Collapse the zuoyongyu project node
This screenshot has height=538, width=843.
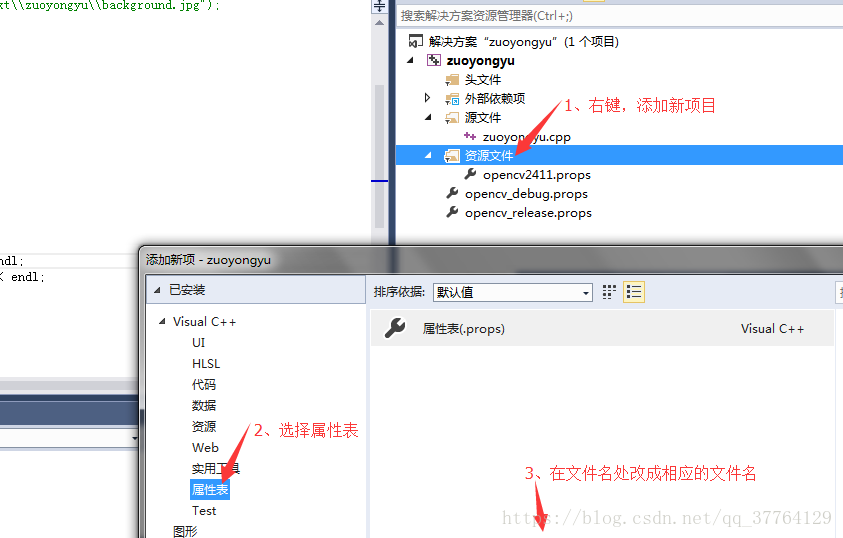coord(411,60)
